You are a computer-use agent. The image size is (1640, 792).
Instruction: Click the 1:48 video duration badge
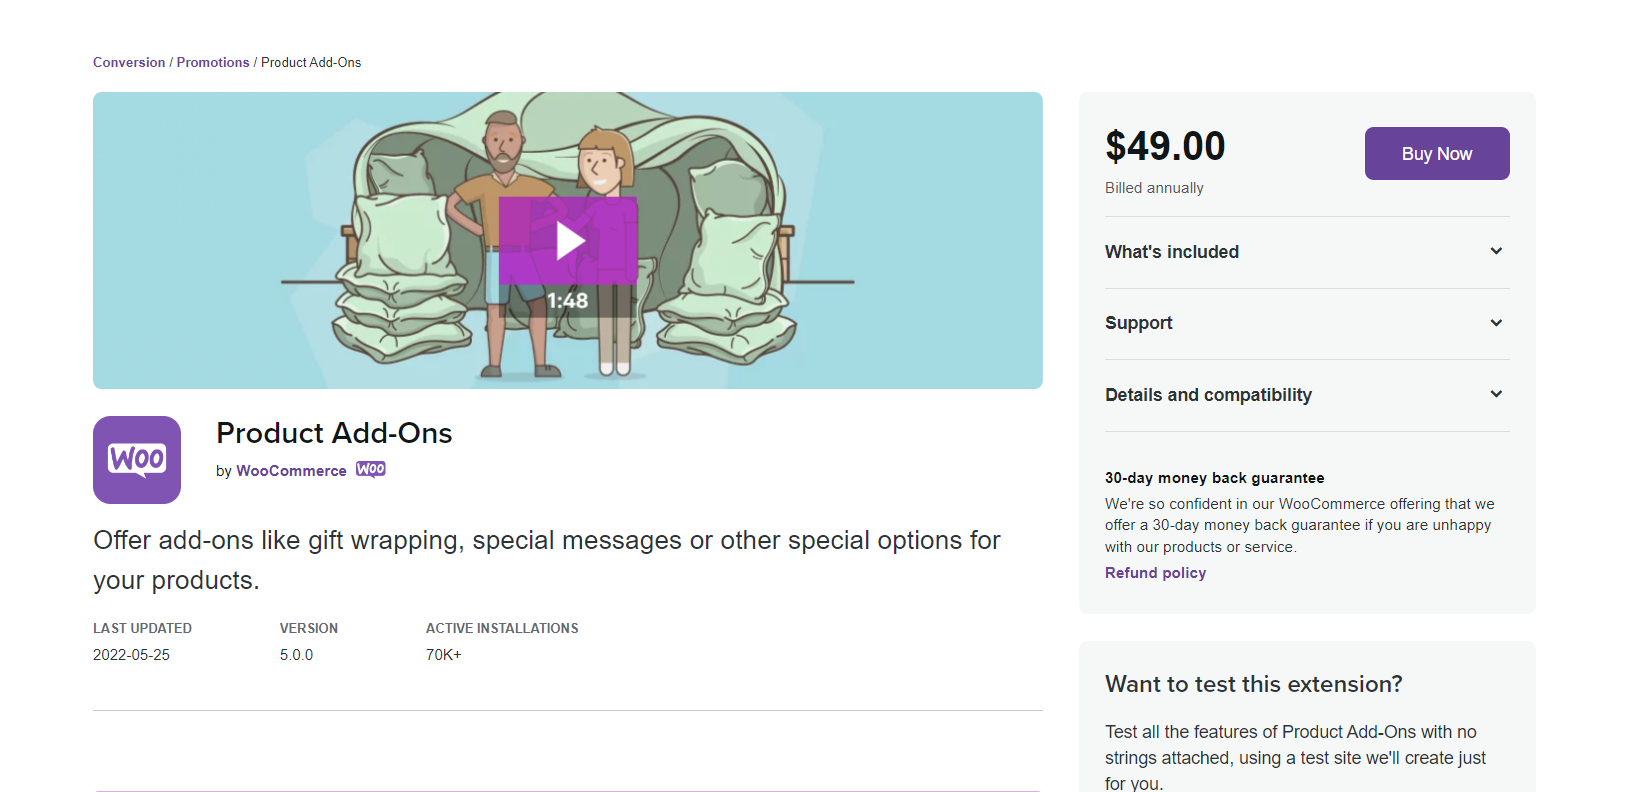(x=566, y=299)
